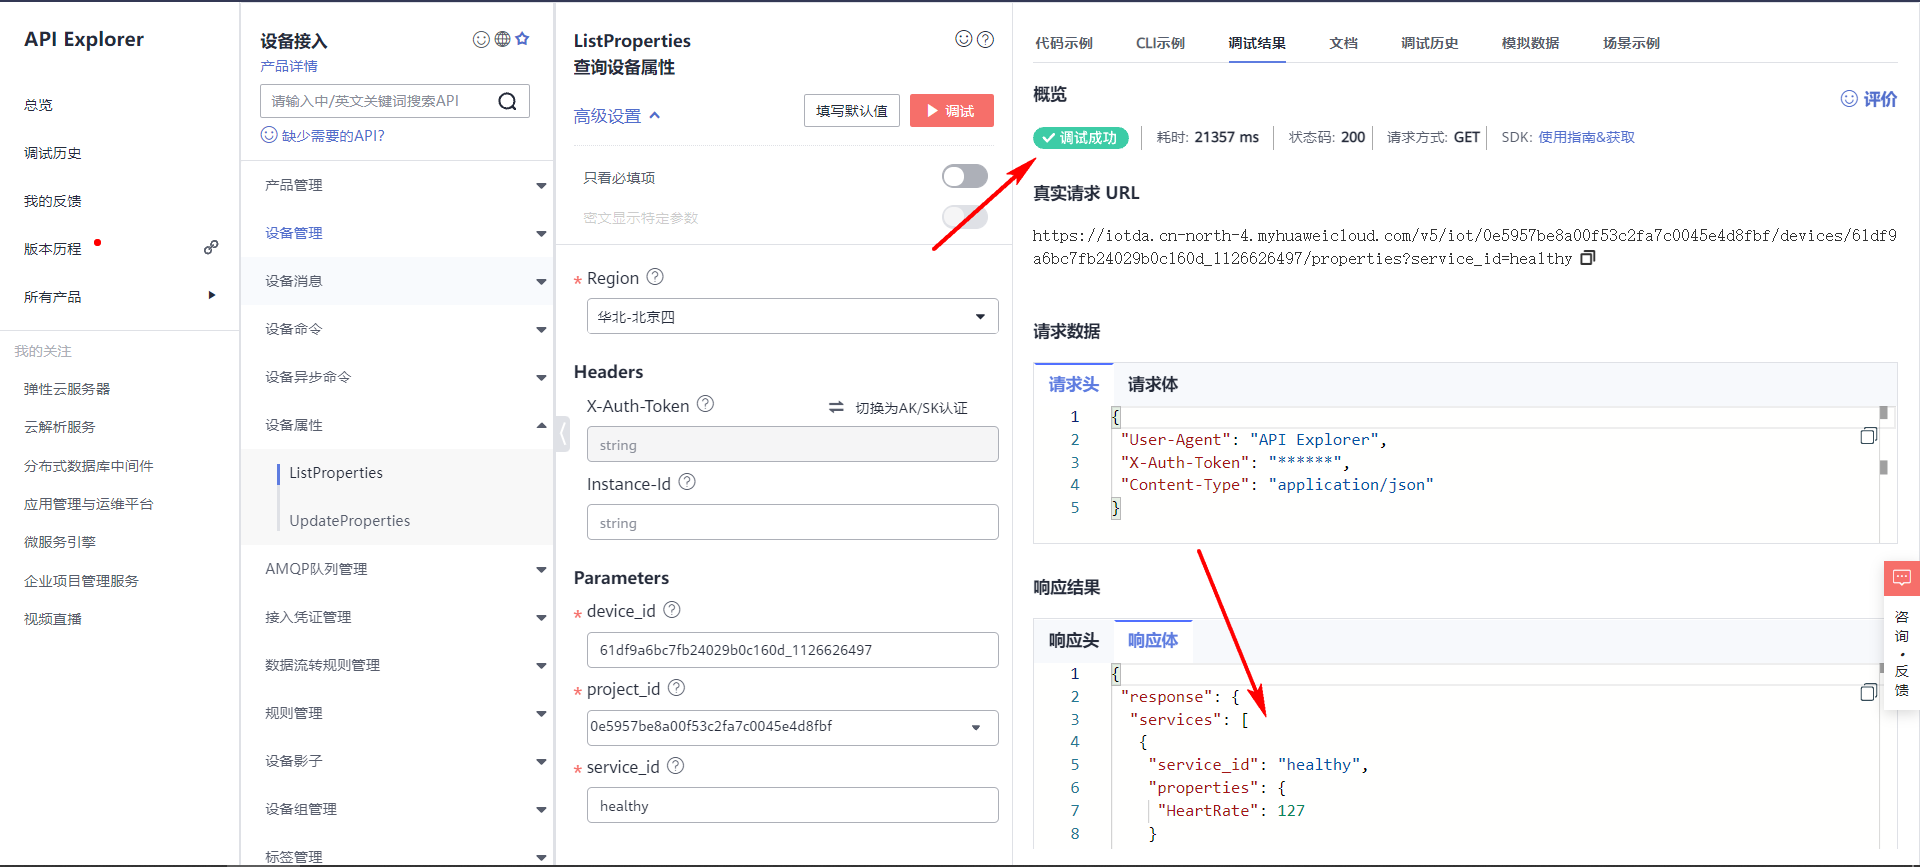This screenshot has height=867, width=1920.
Task: Click the smiley feedback icon beside 设备接入
Action: [x=481, y=39]
